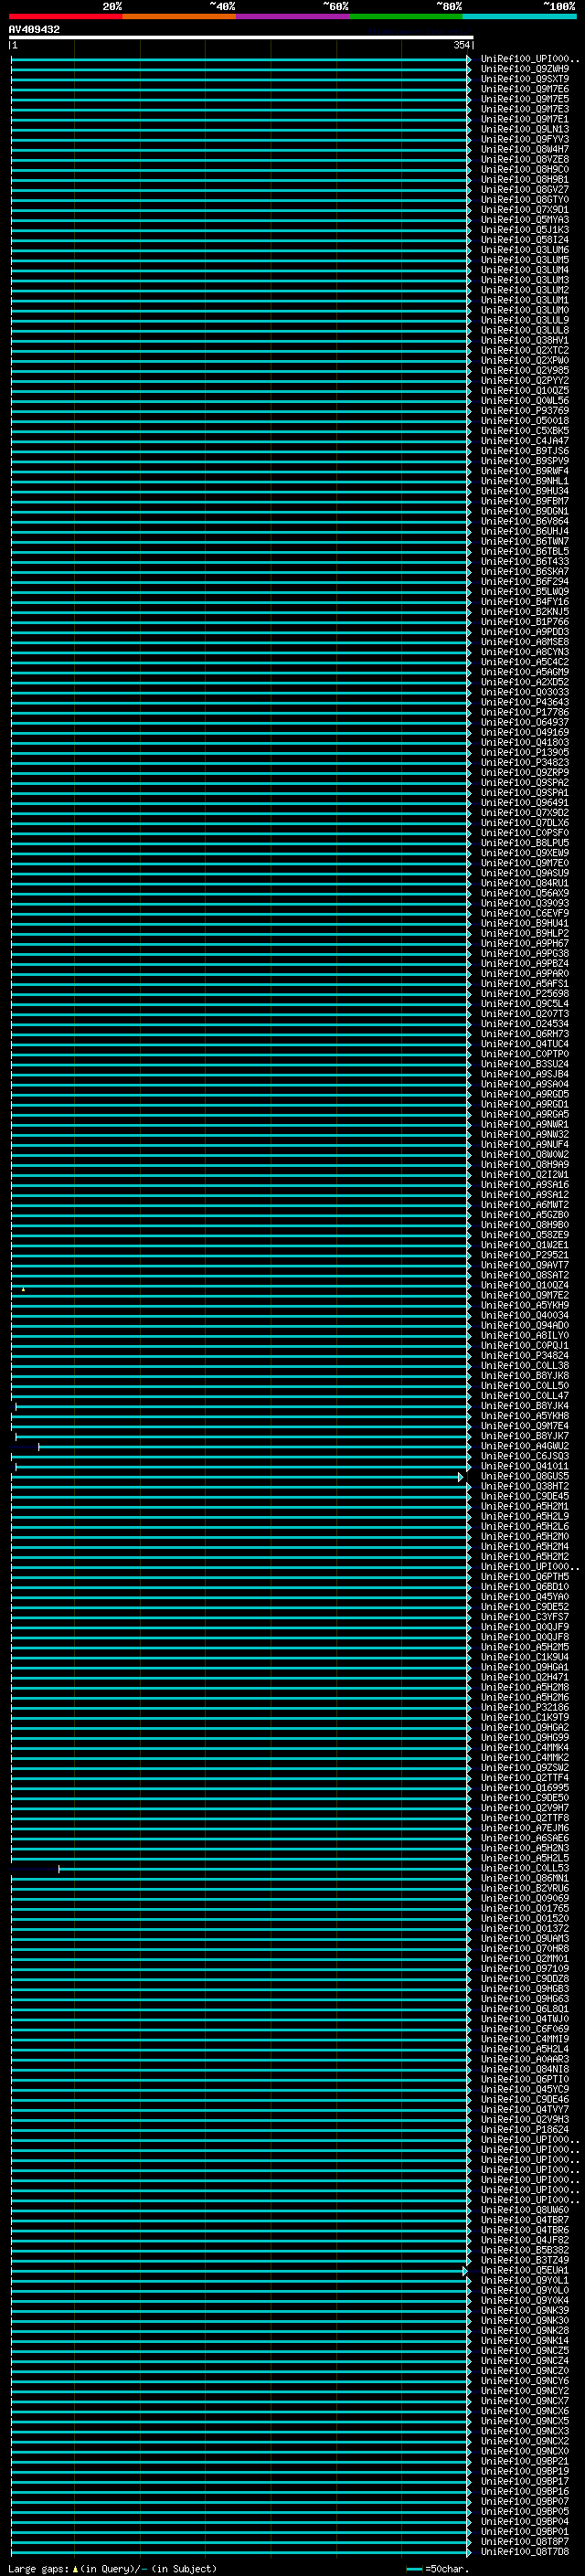Click the UniRef100_Q8SAT2 label
Screen dimensions: 585x2576
pyautogui.click(x=524, y=1275)
